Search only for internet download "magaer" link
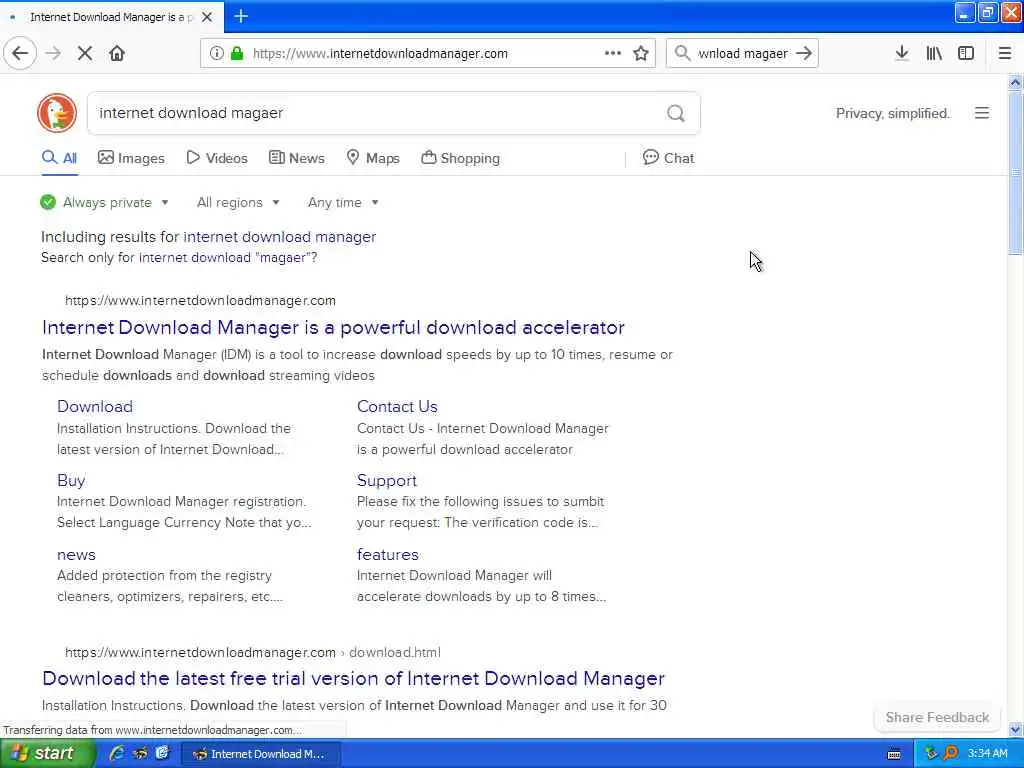This screenshot has height=768, width=1024. [228, 257]
